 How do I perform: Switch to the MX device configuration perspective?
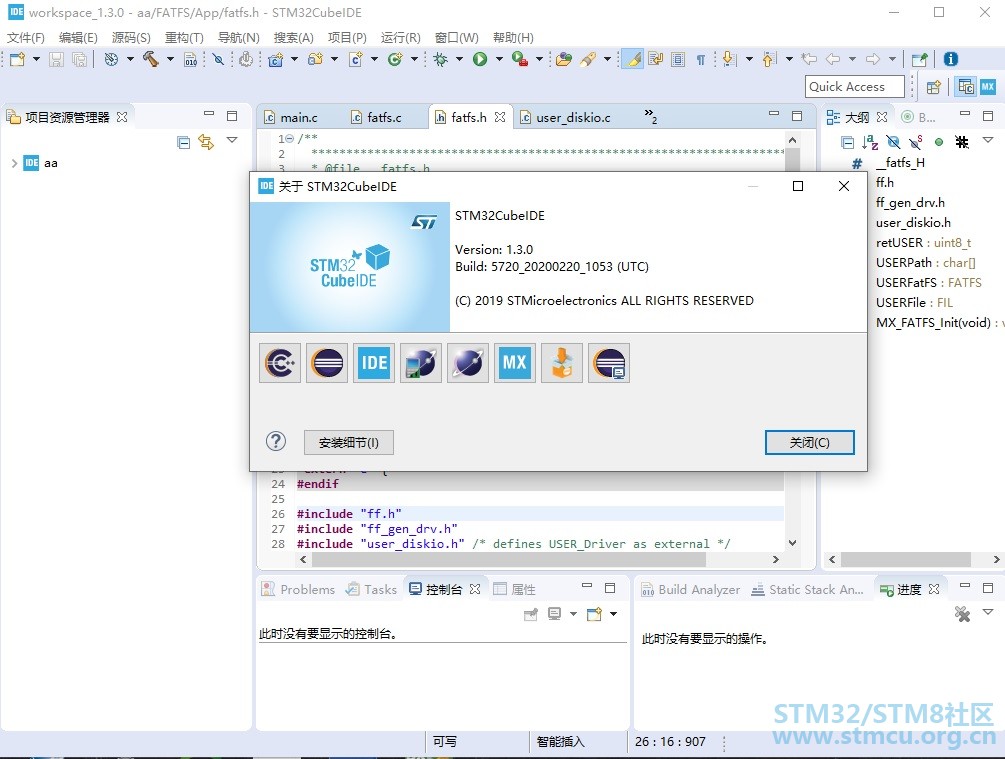pyautogui.click(x=988, y=87)
